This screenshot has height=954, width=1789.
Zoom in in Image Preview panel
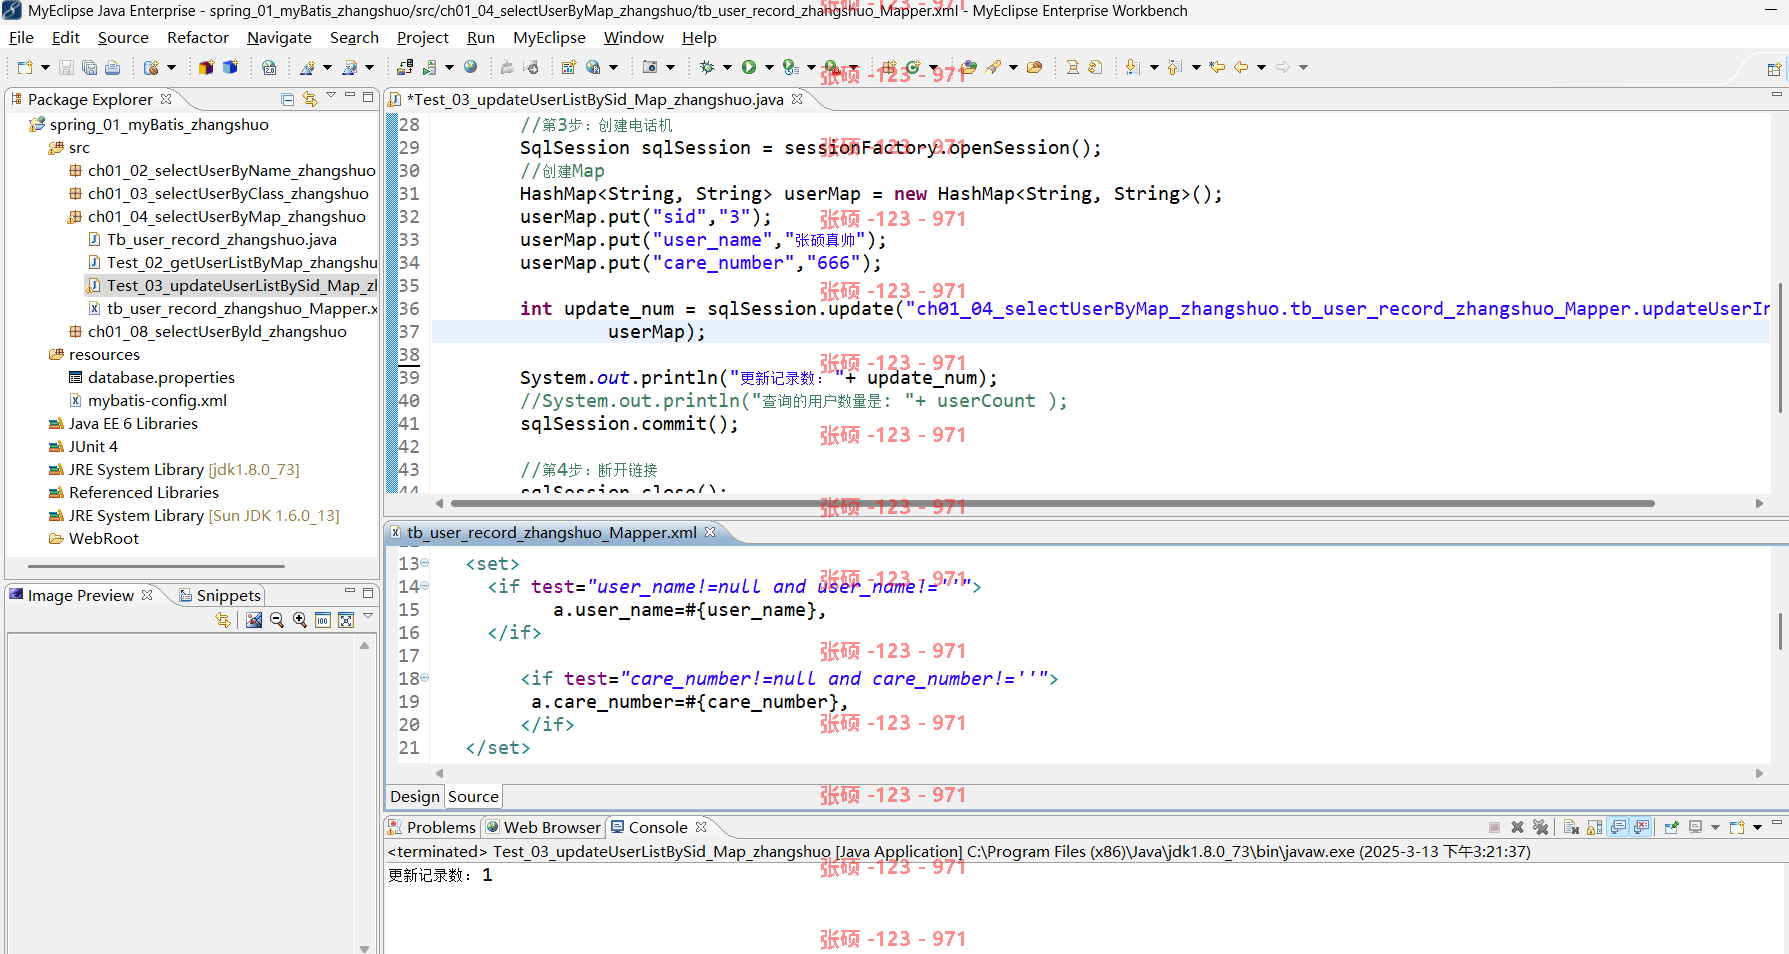300,621
